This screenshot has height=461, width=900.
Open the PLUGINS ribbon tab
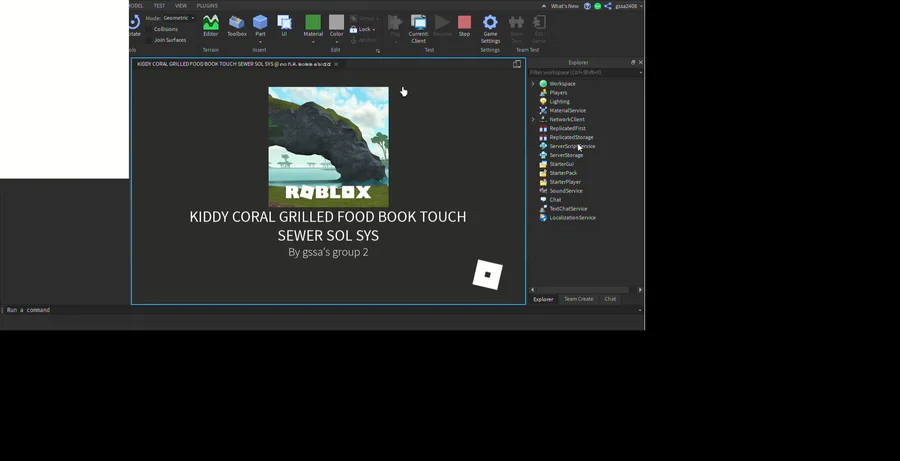coord(207,6)
